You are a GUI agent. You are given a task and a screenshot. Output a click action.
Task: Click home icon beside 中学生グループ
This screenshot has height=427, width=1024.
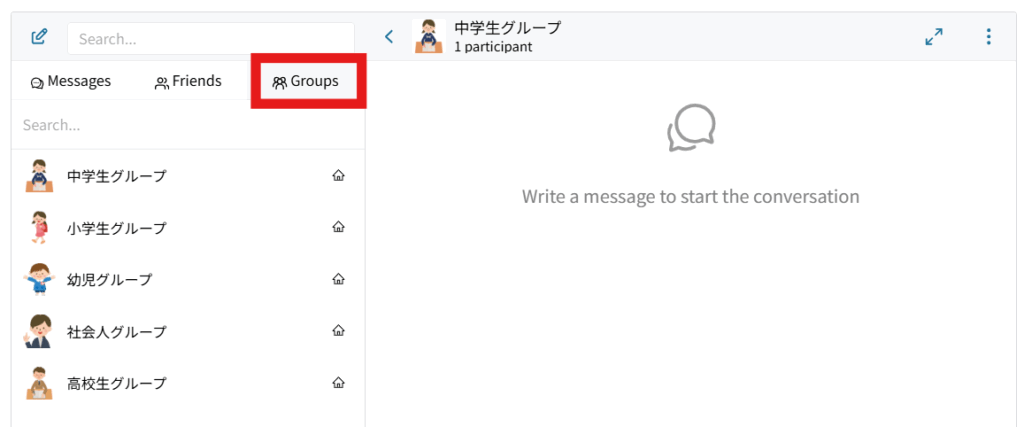click(338, 176)
